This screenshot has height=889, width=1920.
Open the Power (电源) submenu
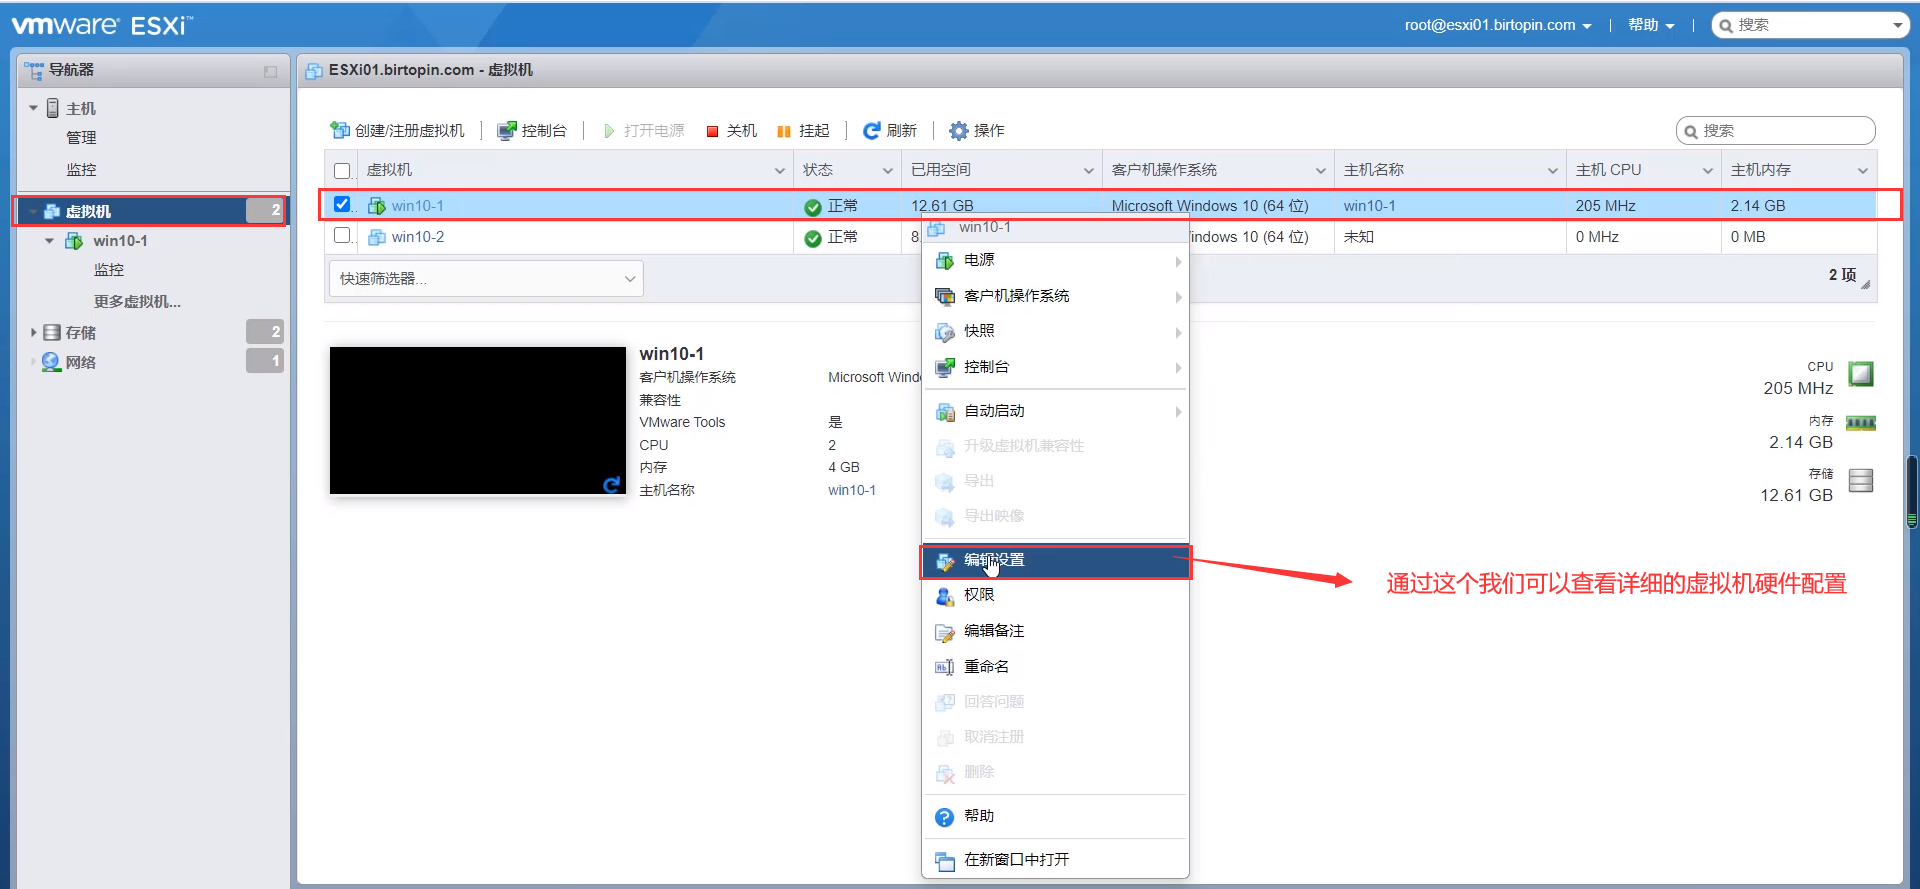click(x=1055, y=260)
